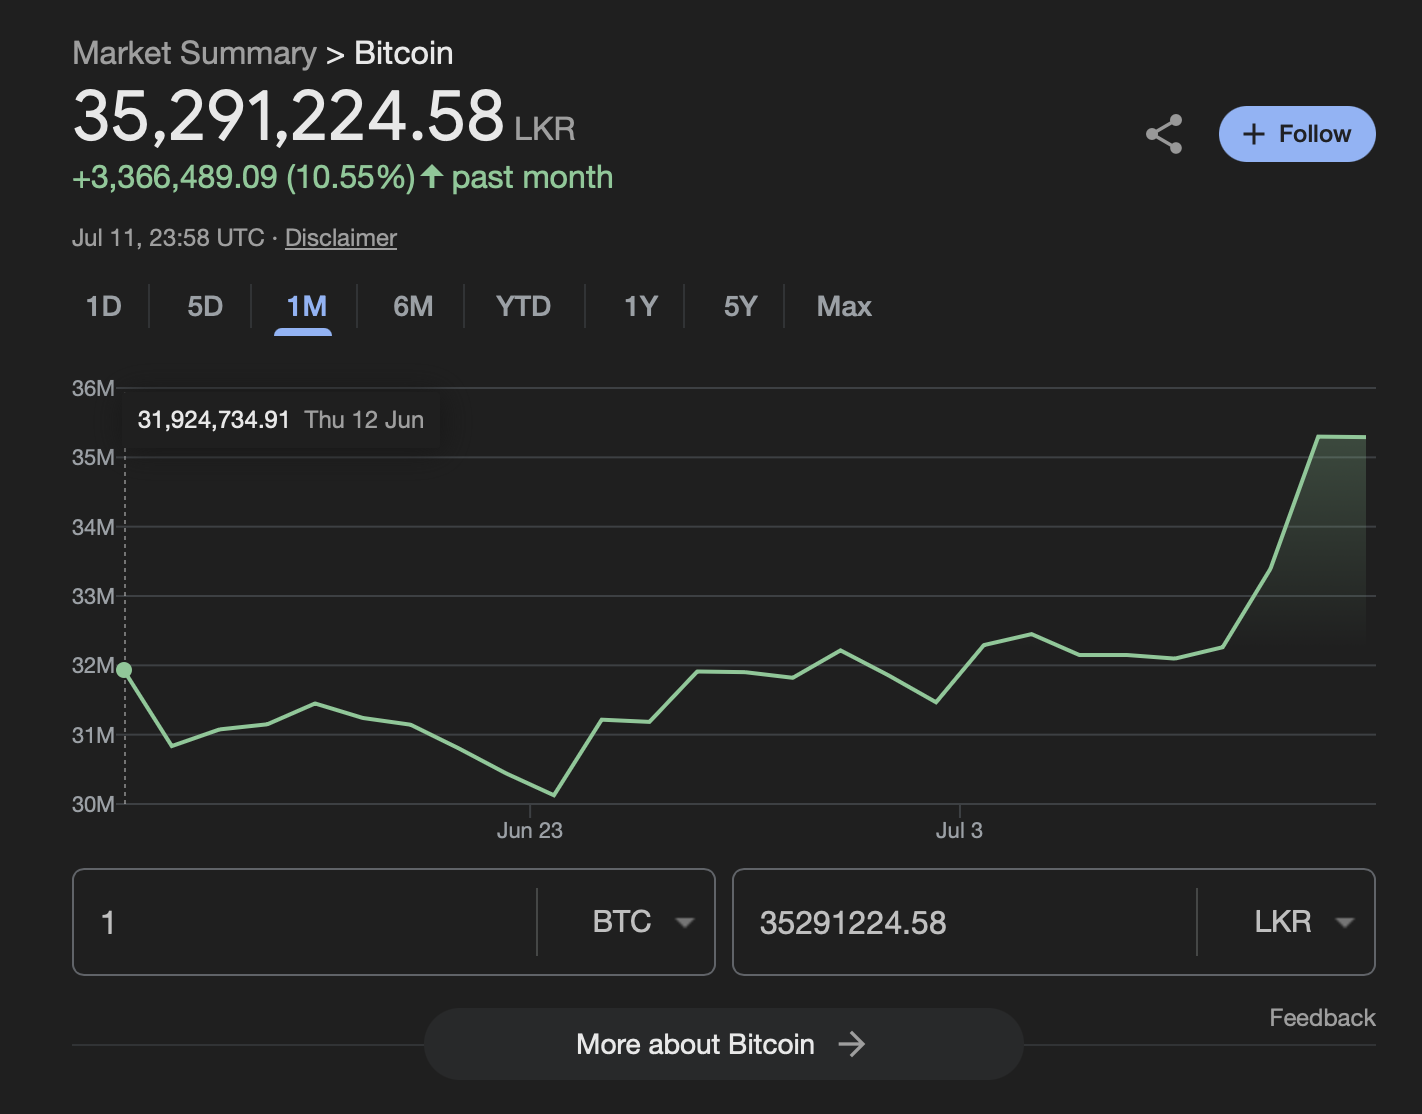Click the 31,924,734.91 tooltip value
This screenshot has height=1114, width=1422.
[x=213, y=420]
